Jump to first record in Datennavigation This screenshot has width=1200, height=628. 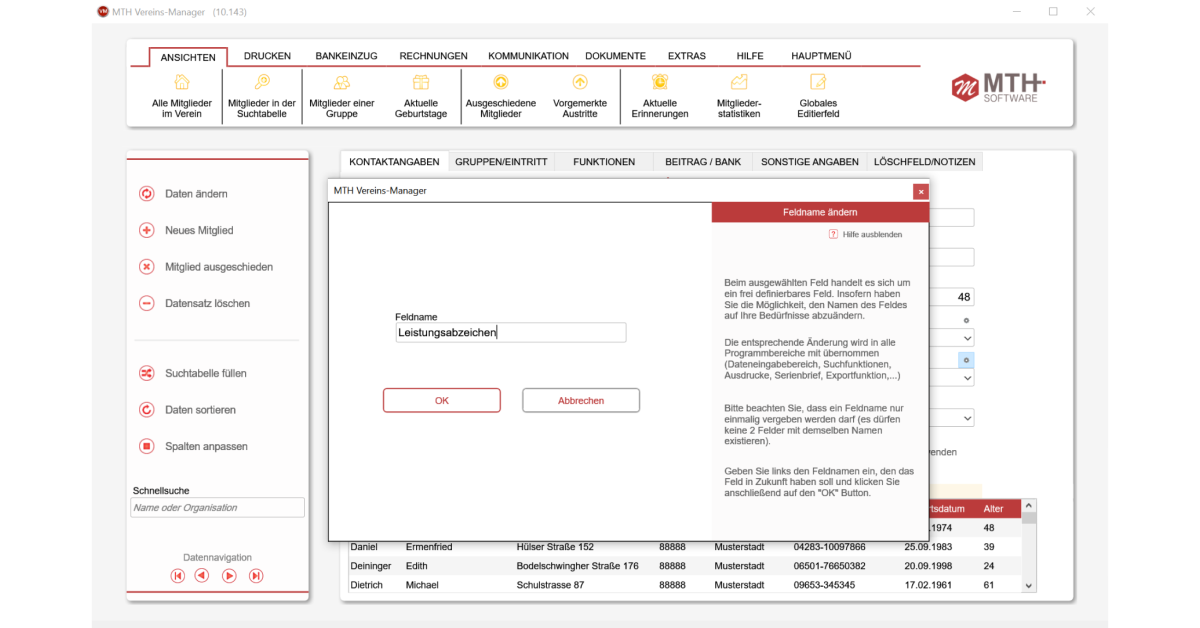tap(178, 576)
